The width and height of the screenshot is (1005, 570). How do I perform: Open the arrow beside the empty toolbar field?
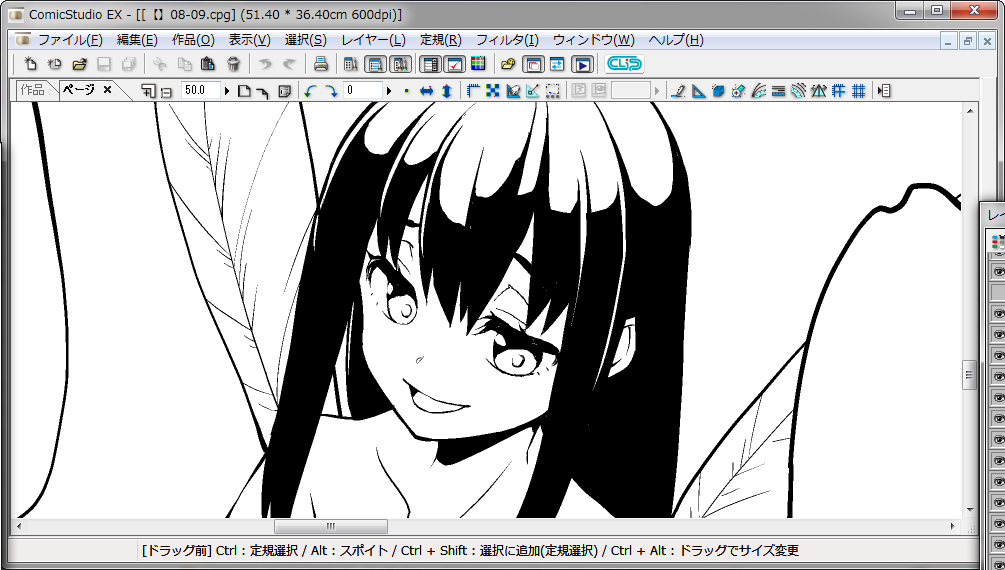click(657, 91)
